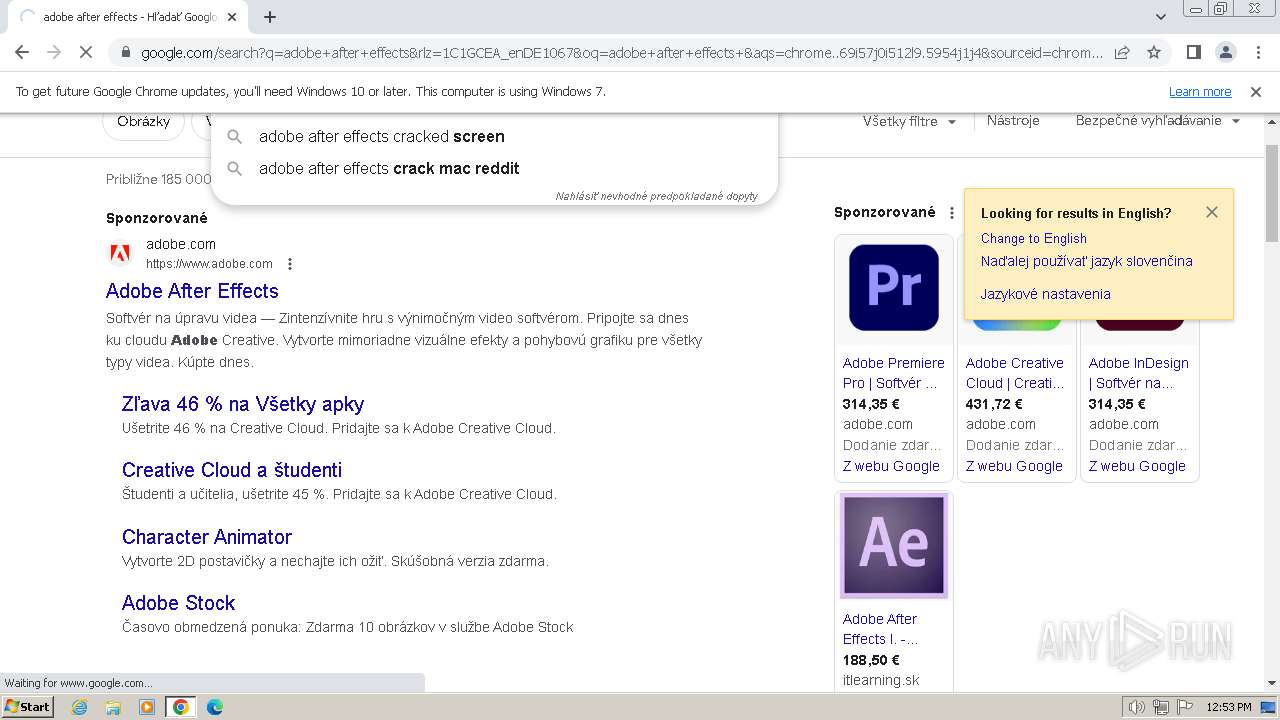The height and width of the screenshot is (720, 1280).
Task: Close the Looking for results in English popup
Action: (x=1212, y=212)
